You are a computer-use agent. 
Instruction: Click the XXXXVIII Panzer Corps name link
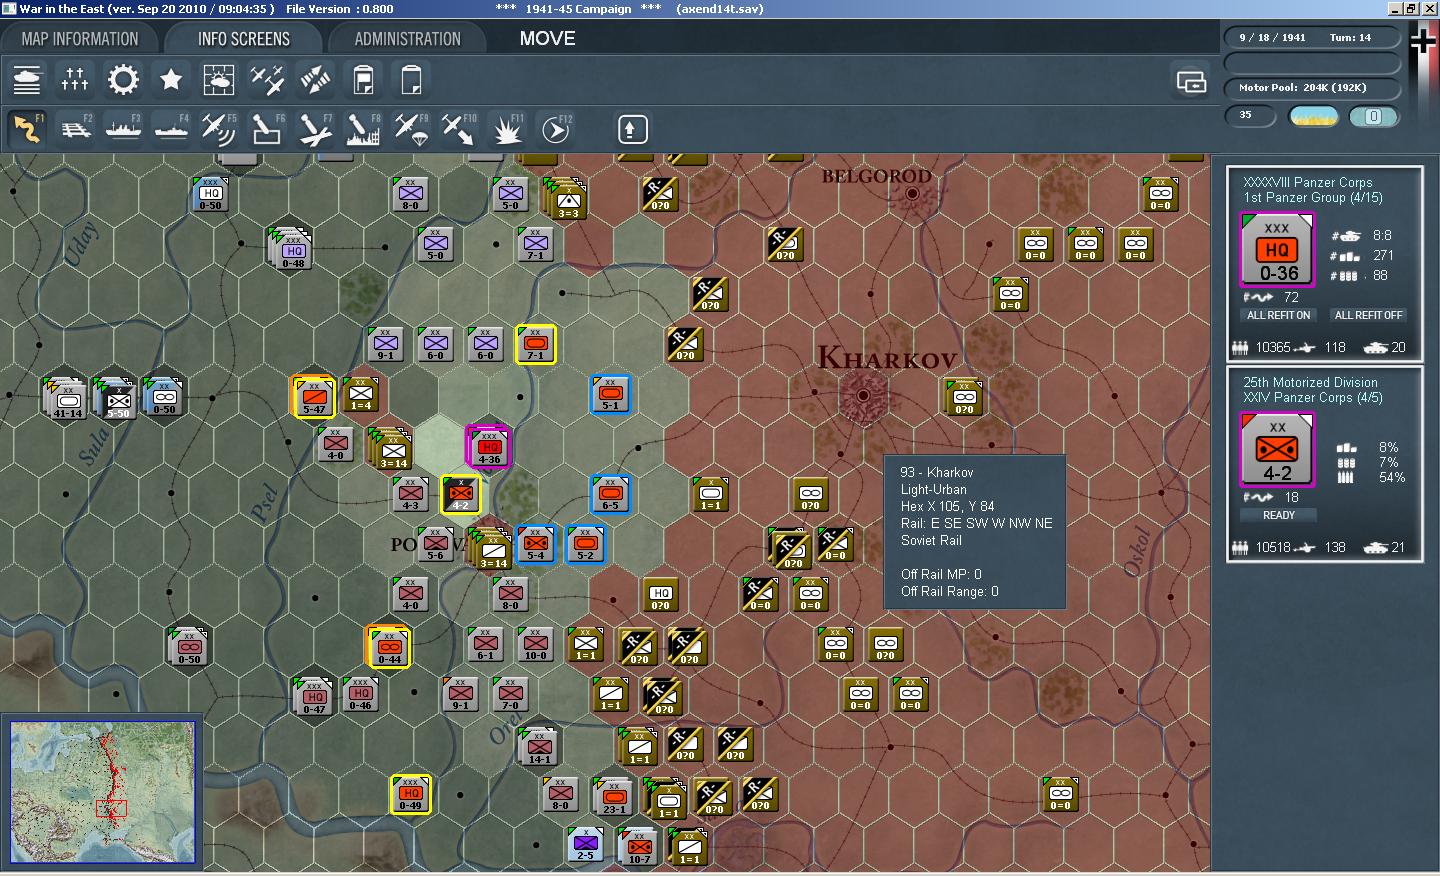coord(1307,182)
